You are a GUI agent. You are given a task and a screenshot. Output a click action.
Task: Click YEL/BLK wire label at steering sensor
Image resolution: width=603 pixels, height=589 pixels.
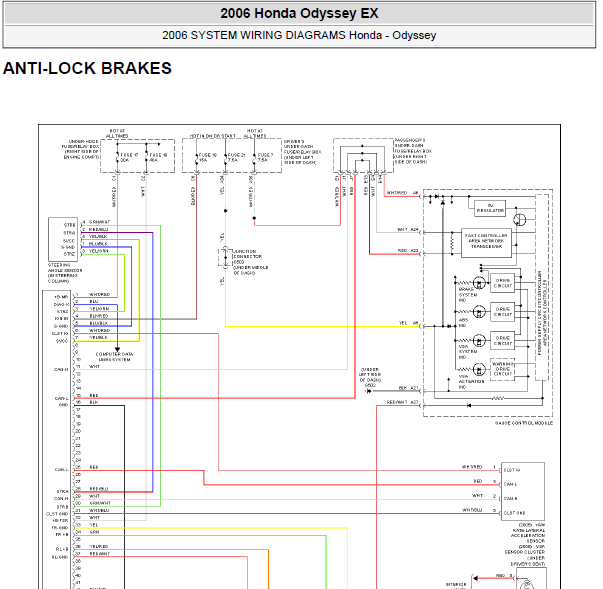coord(95,236)
